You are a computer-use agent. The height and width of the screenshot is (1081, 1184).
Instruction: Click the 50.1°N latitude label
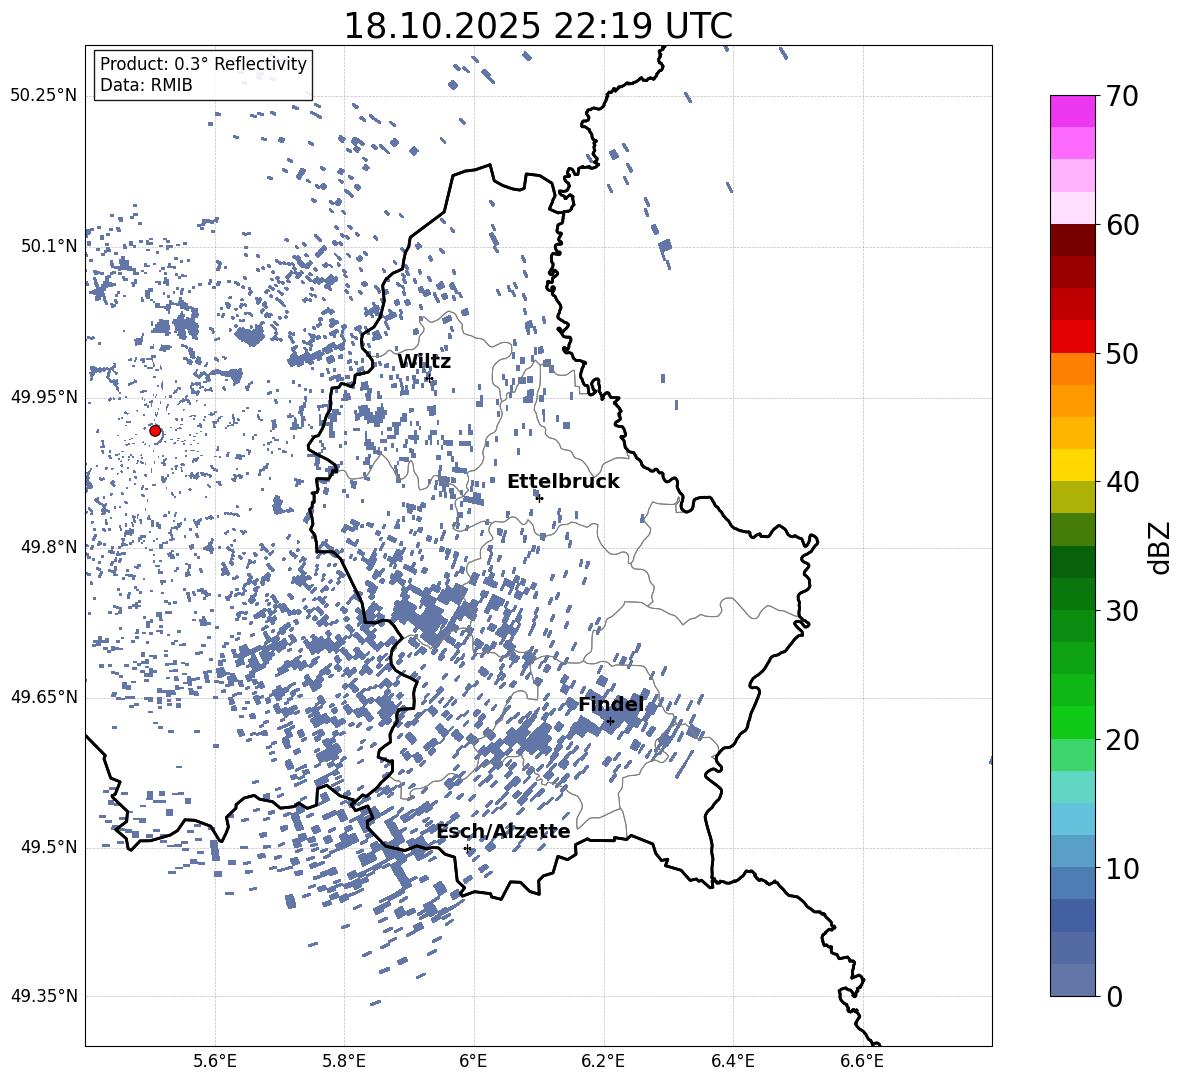click(48, 246)
